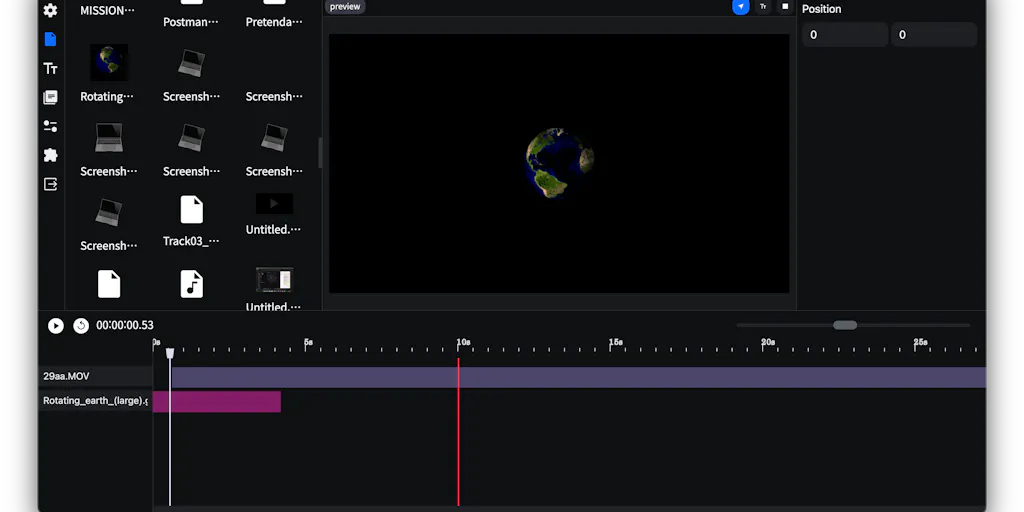
Task: Select the magenta Rotating_earth clip on timeline
Action: [x=217, y=402]
